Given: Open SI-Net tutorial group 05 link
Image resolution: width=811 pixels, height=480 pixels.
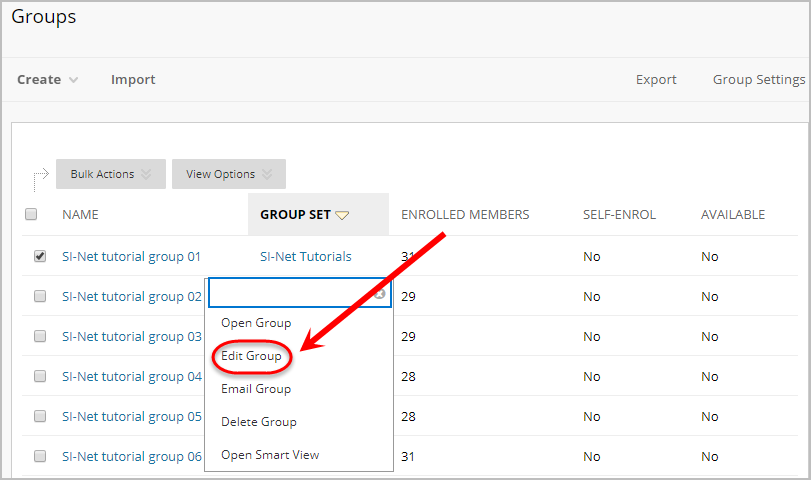Looking at the screenshot, I should click(132, 417).
